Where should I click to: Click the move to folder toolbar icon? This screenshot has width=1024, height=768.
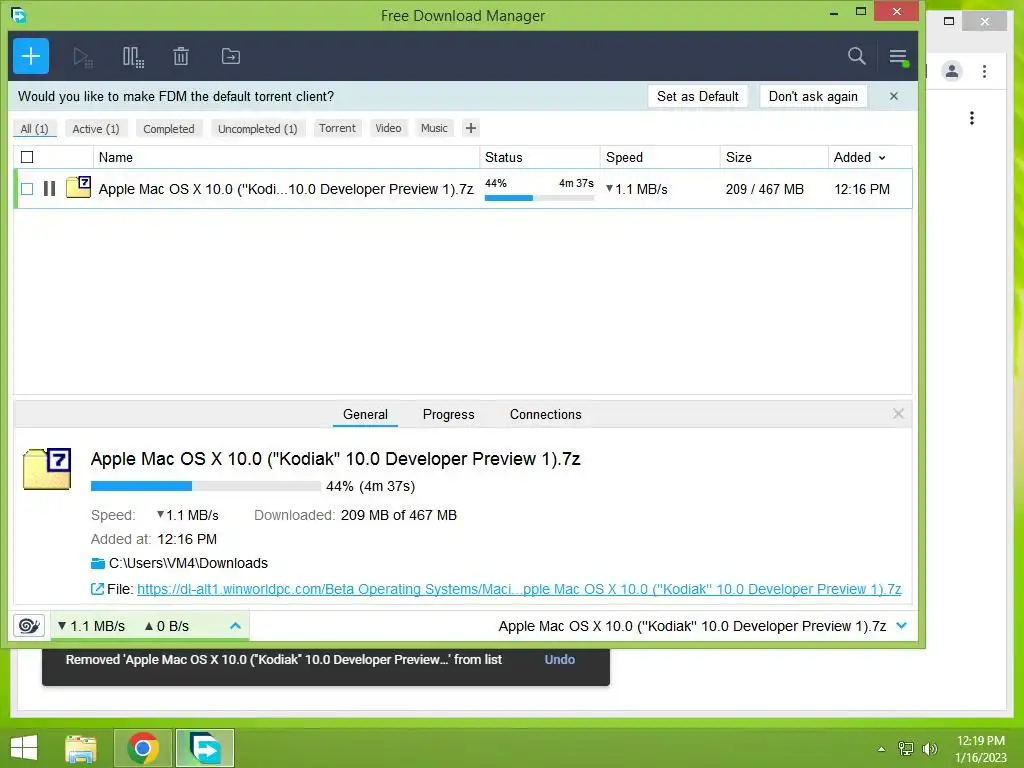231,57
